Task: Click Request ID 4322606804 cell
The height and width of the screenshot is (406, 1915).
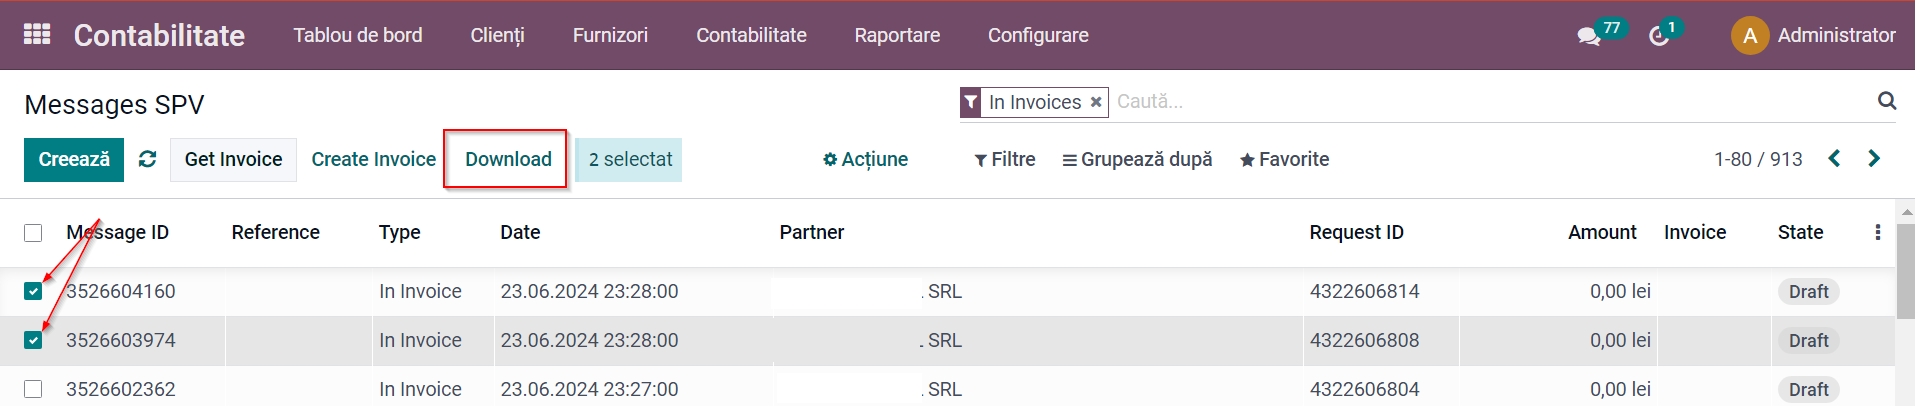Action: [x=1364, y=389]
